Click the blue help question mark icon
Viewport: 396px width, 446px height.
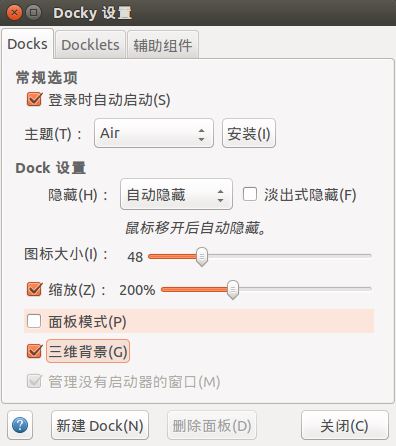click(20, 425)
